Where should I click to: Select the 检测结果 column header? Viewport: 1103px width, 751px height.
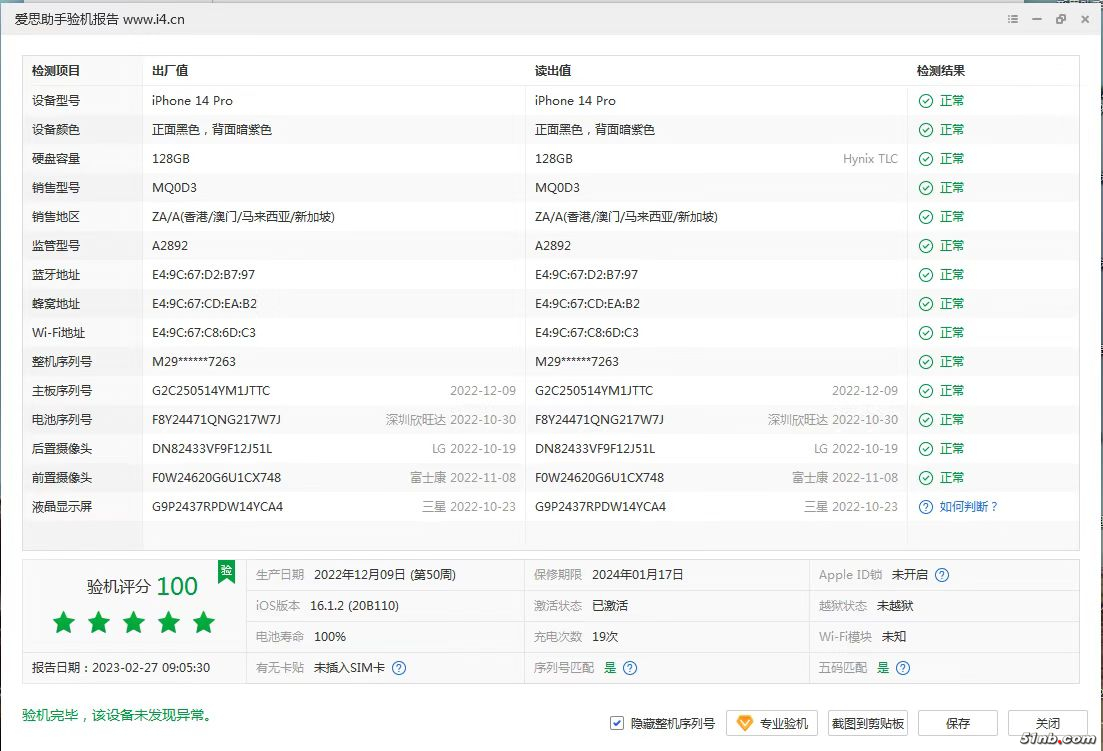940,71
